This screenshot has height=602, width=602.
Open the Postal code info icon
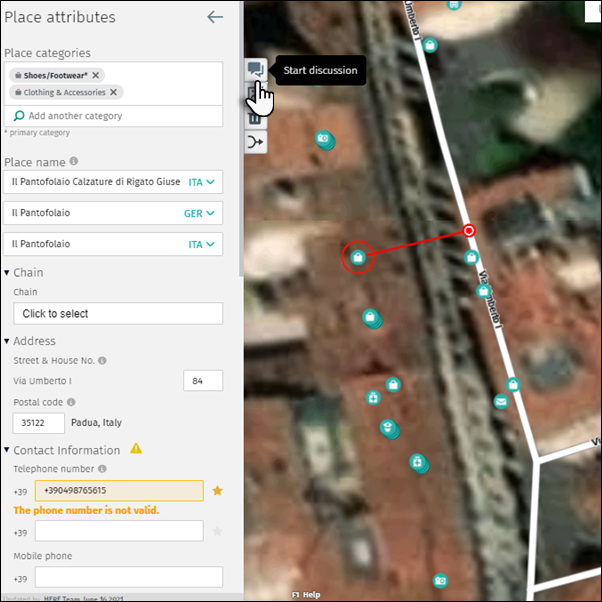coord(71,402)
